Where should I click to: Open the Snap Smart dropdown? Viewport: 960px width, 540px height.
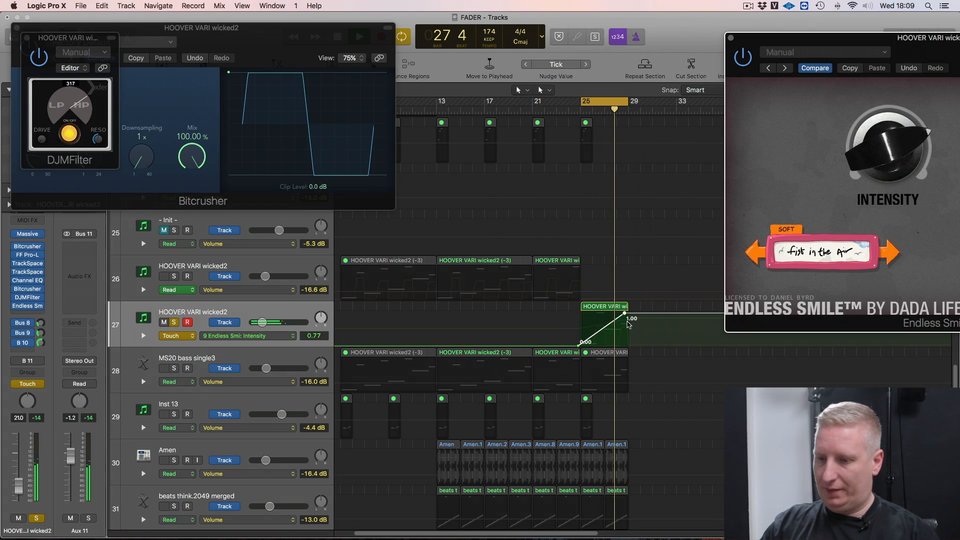[703, 90]
